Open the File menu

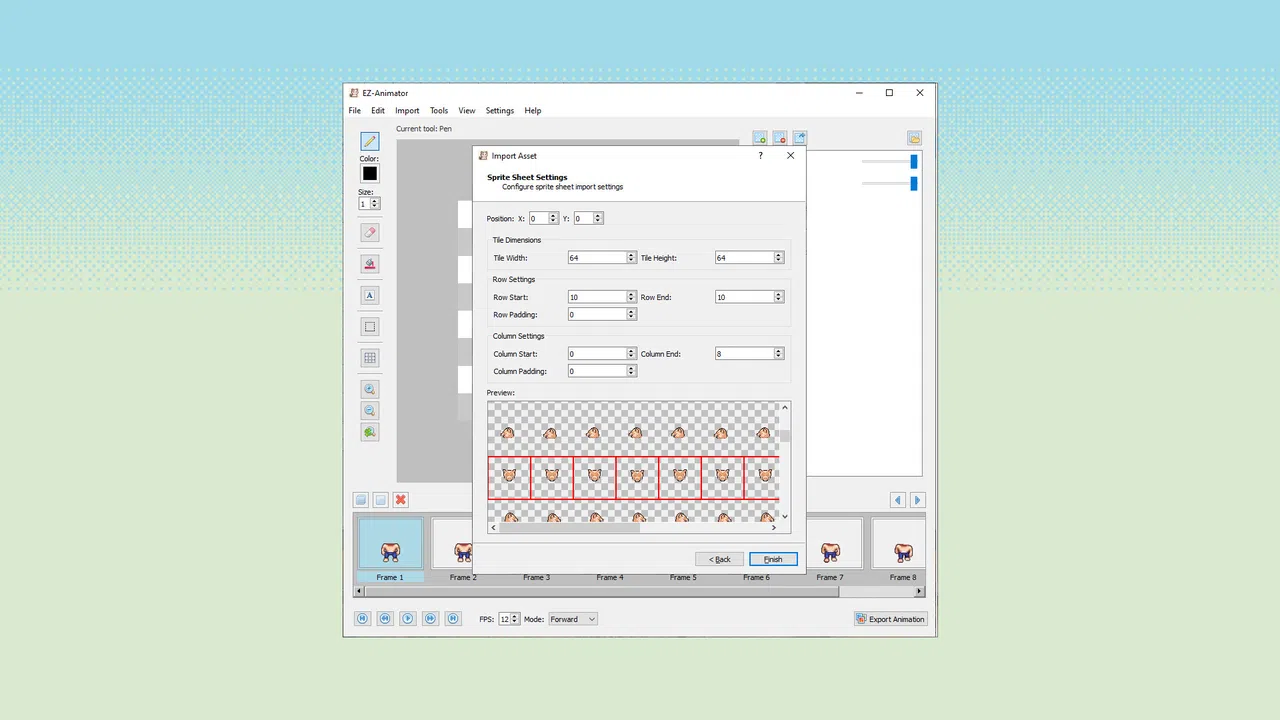coord(355,111)
